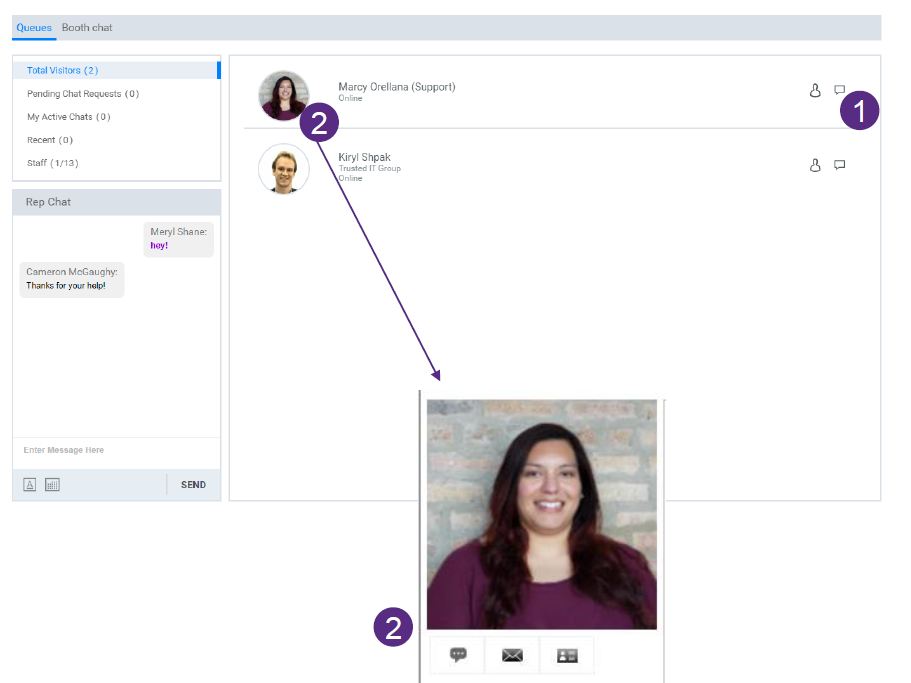Screen dimensions: 911x683
Task: Start chat with Marcy Orellana
Action: (x=840, y=89)
